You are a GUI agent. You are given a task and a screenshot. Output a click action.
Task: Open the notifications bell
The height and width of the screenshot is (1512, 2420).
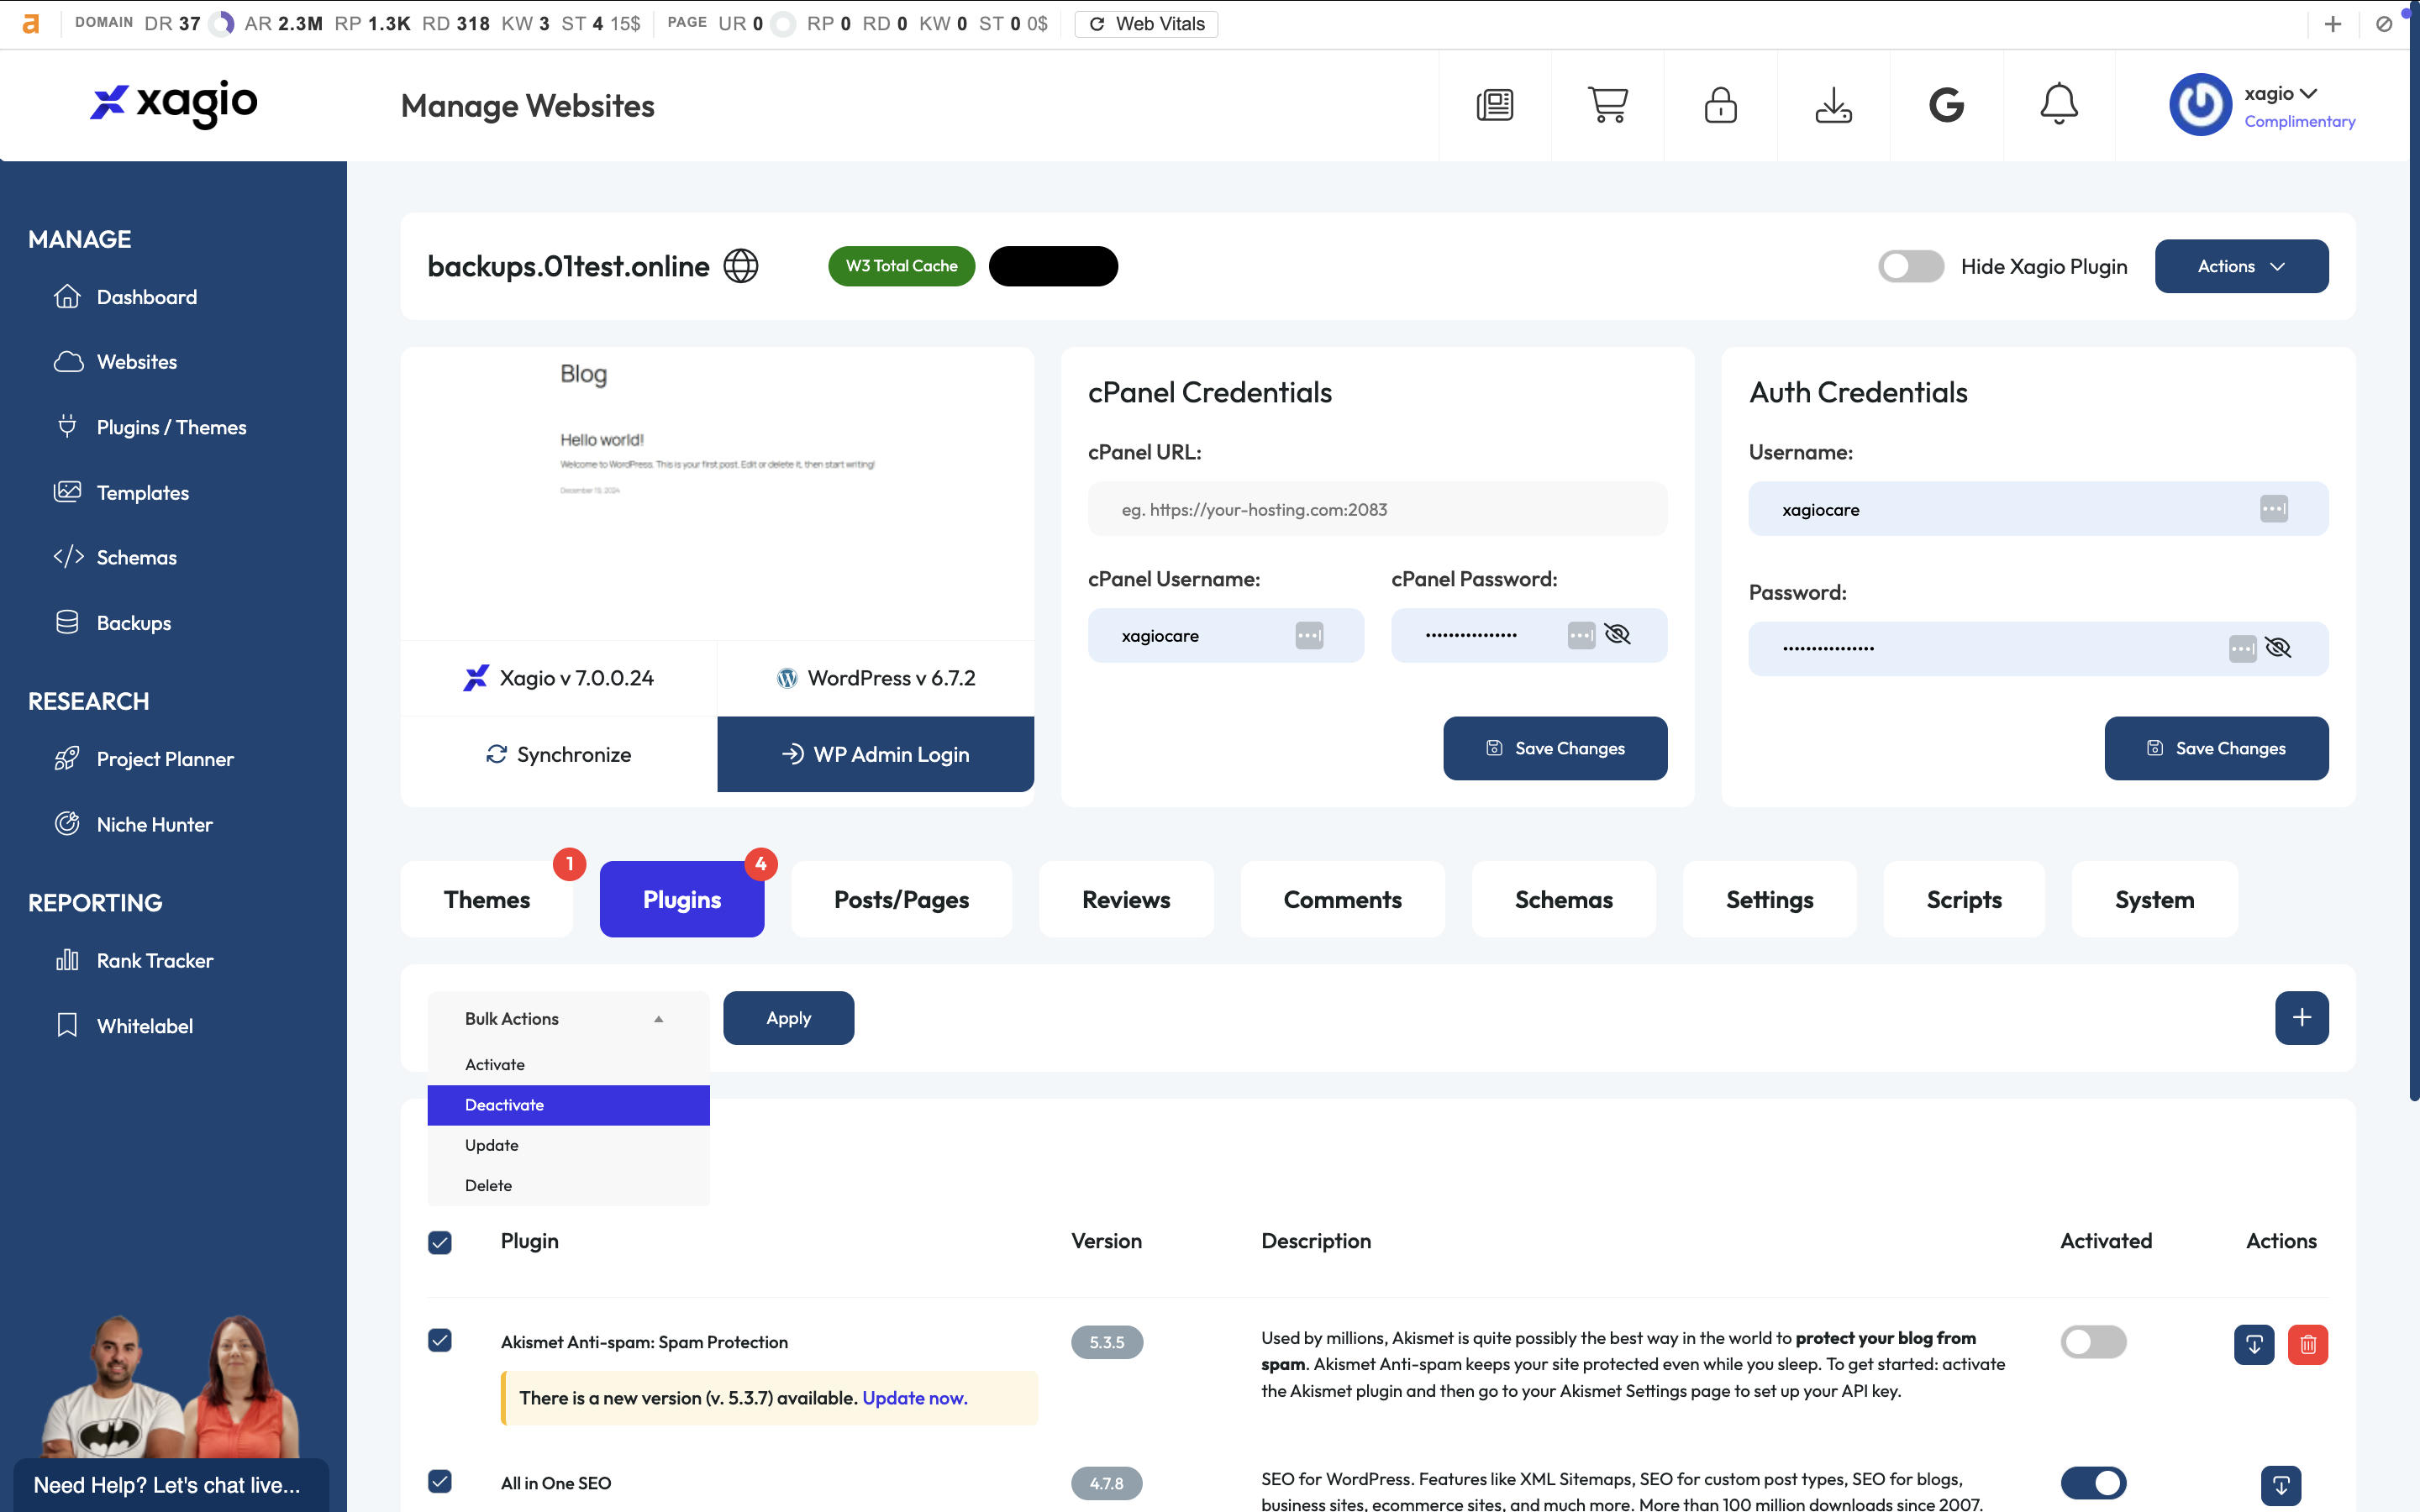(x=2059, y=105)
